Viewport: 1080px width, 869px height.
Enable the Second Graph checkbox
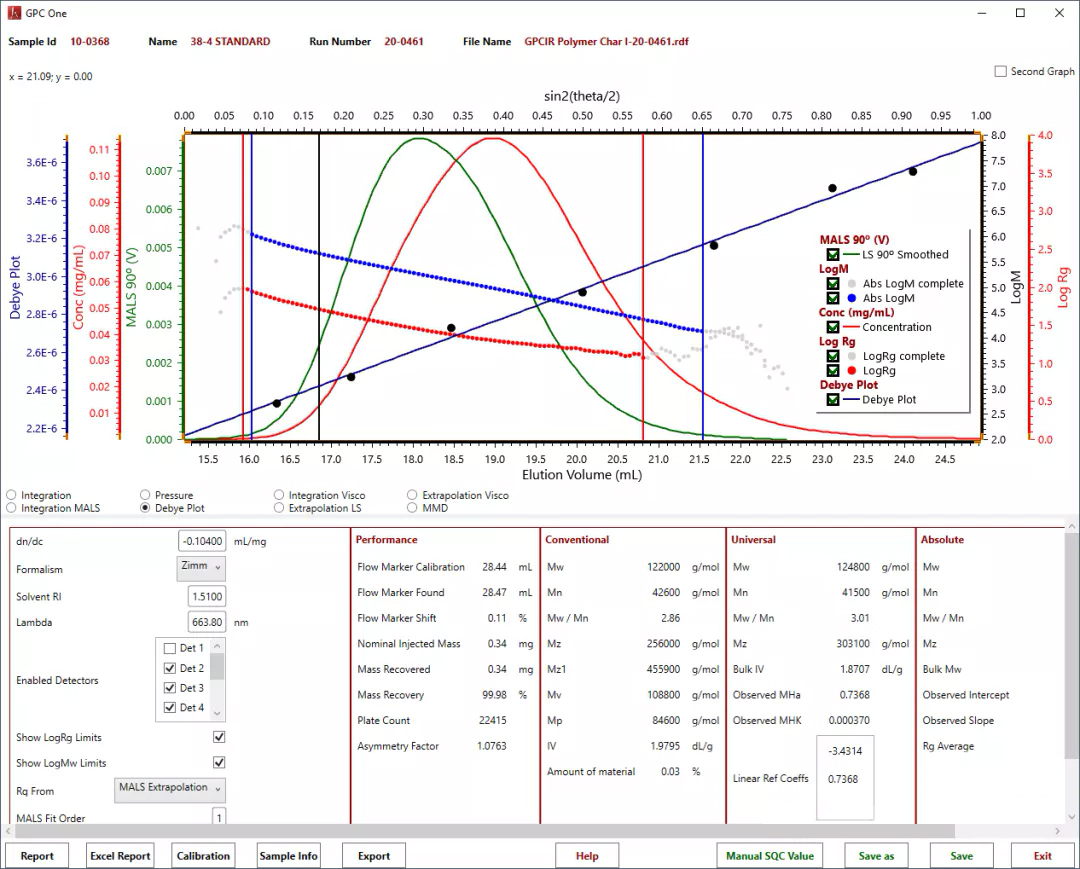[x=1001, y=72]
